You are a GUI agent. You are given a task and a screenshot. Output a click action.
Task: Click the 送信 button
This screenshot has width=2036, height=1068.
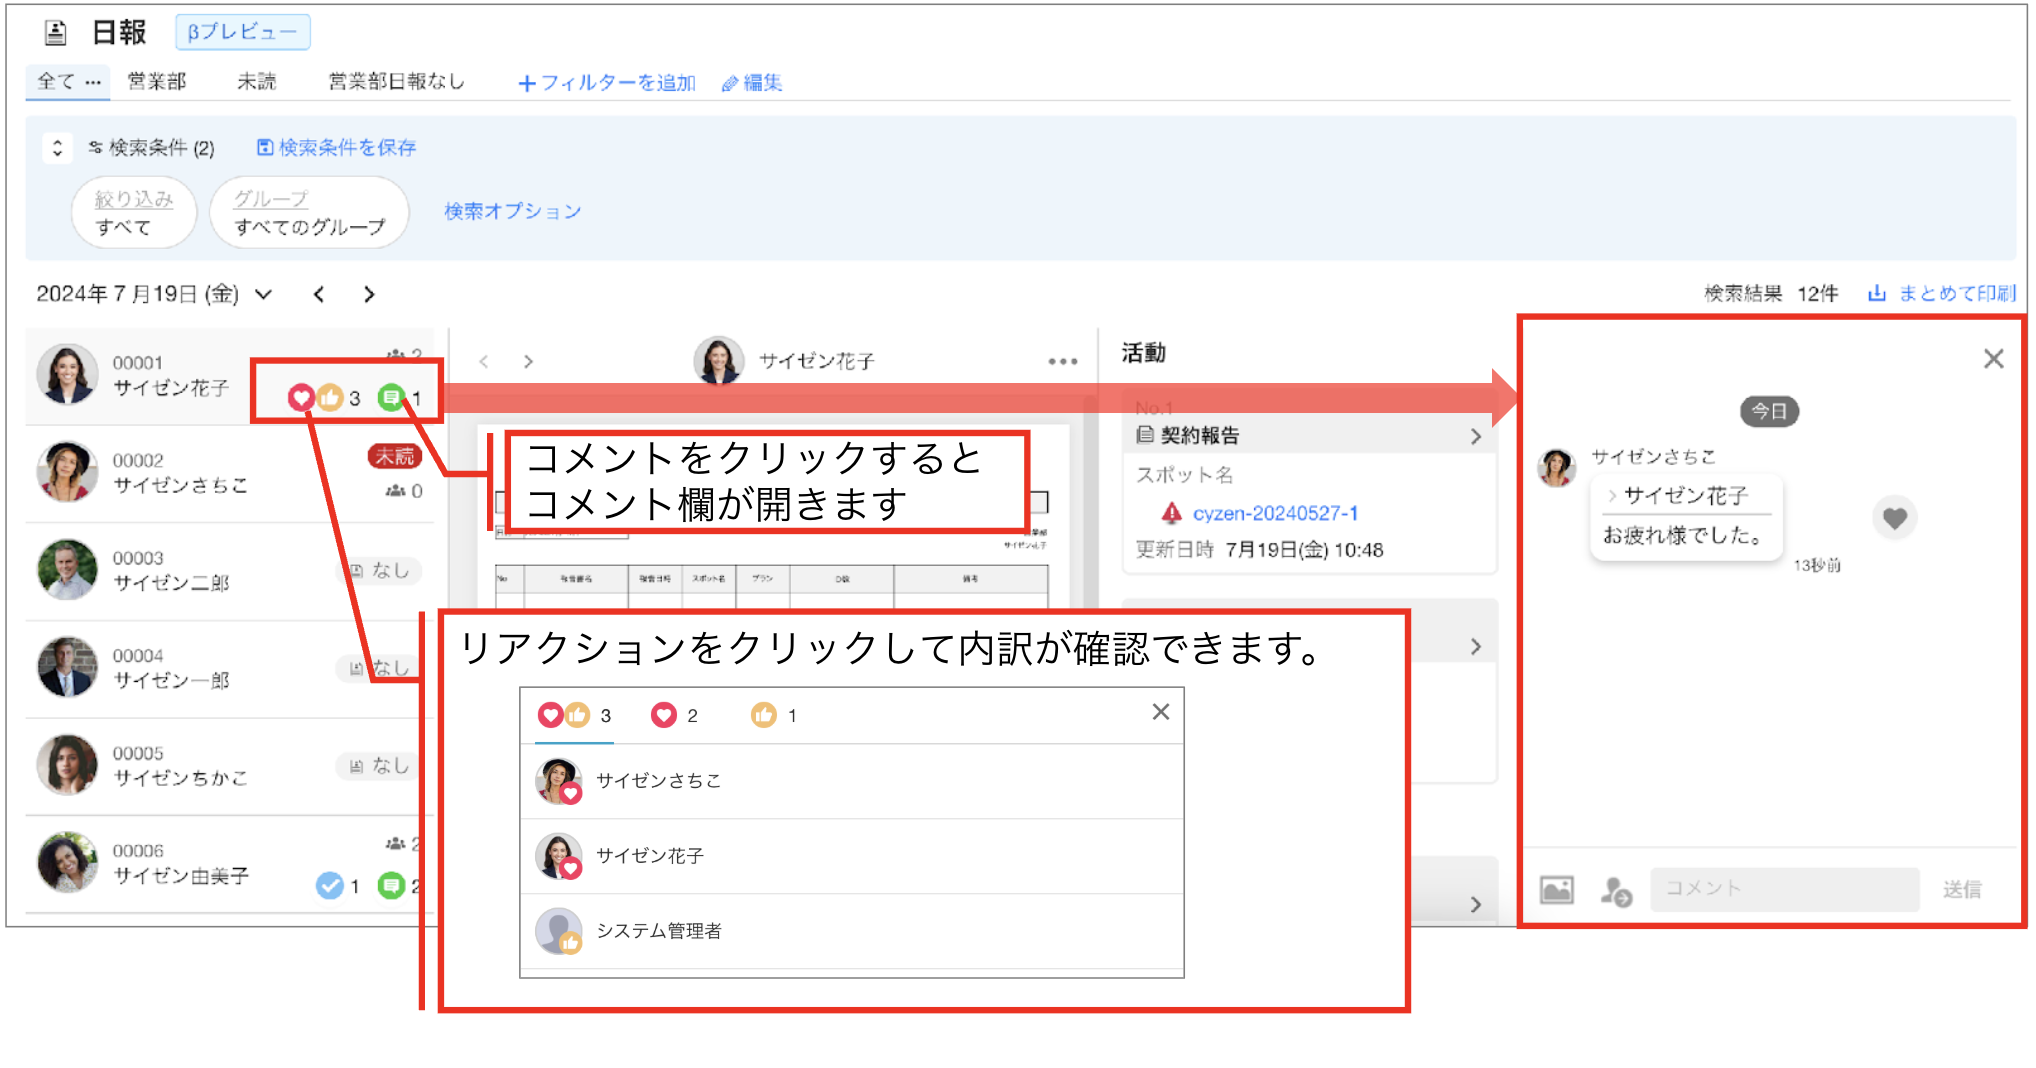[x=1962, y=890]
